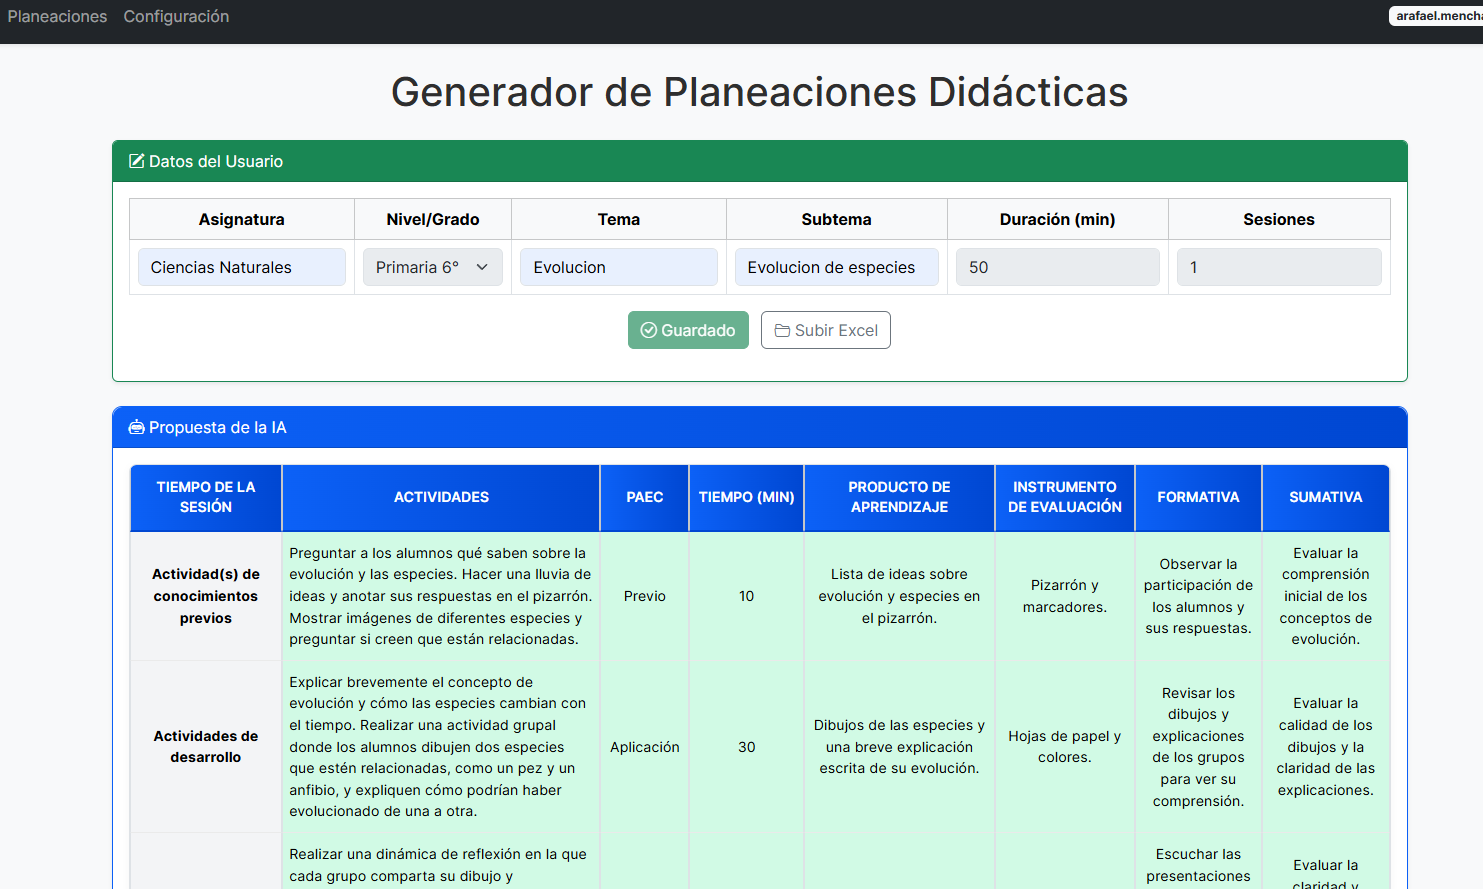Click the printer icon on Propuesta de la IA header
The width and height of the screenshot is (1483, 889).
135,426
